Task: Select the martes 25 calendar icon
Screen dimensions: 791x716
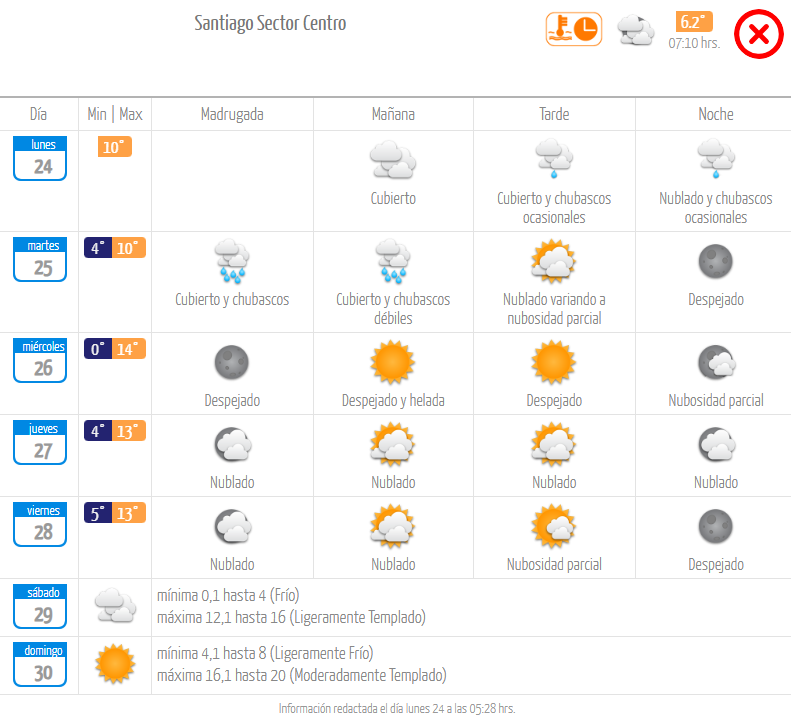Action: (40, 259)
